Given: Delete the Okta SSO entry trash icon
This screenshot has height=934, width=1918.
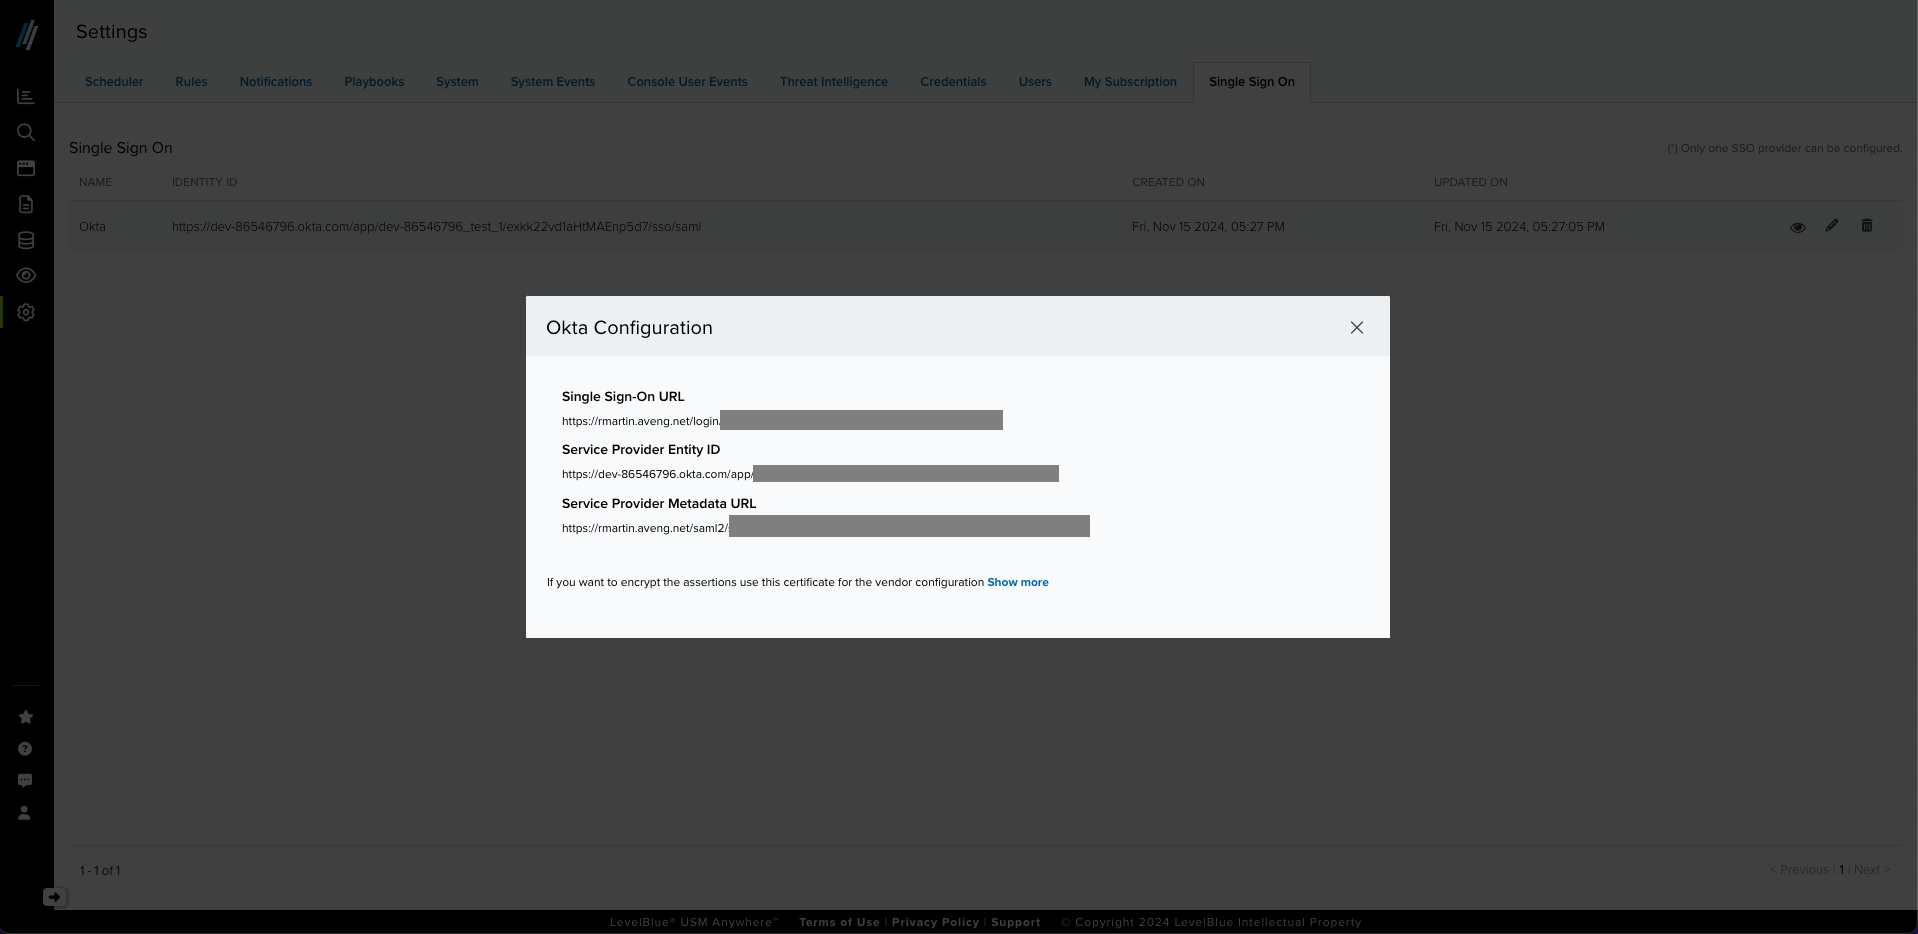Looking at the screenshot, I should pyautogui.click(x=1866, y=226).
